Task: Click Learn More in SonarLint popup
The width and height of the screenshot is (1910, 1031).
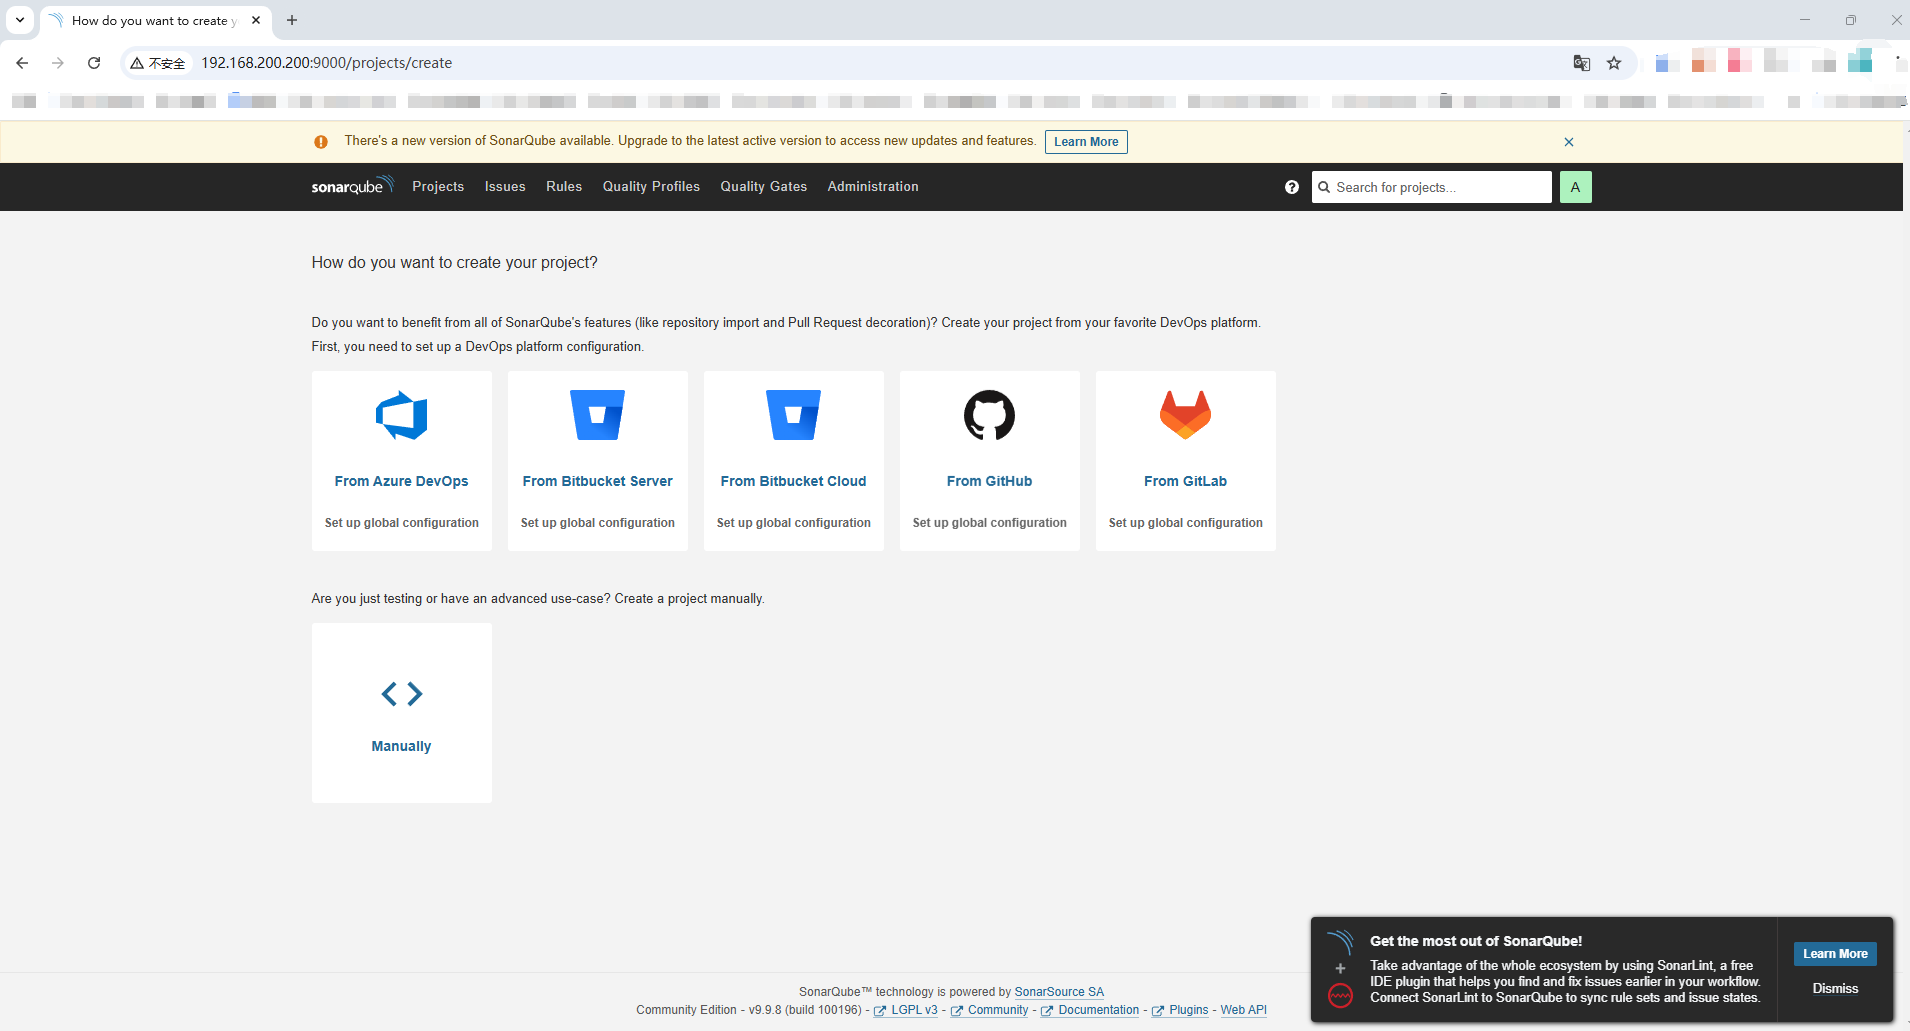Action: click(1835, 954)
